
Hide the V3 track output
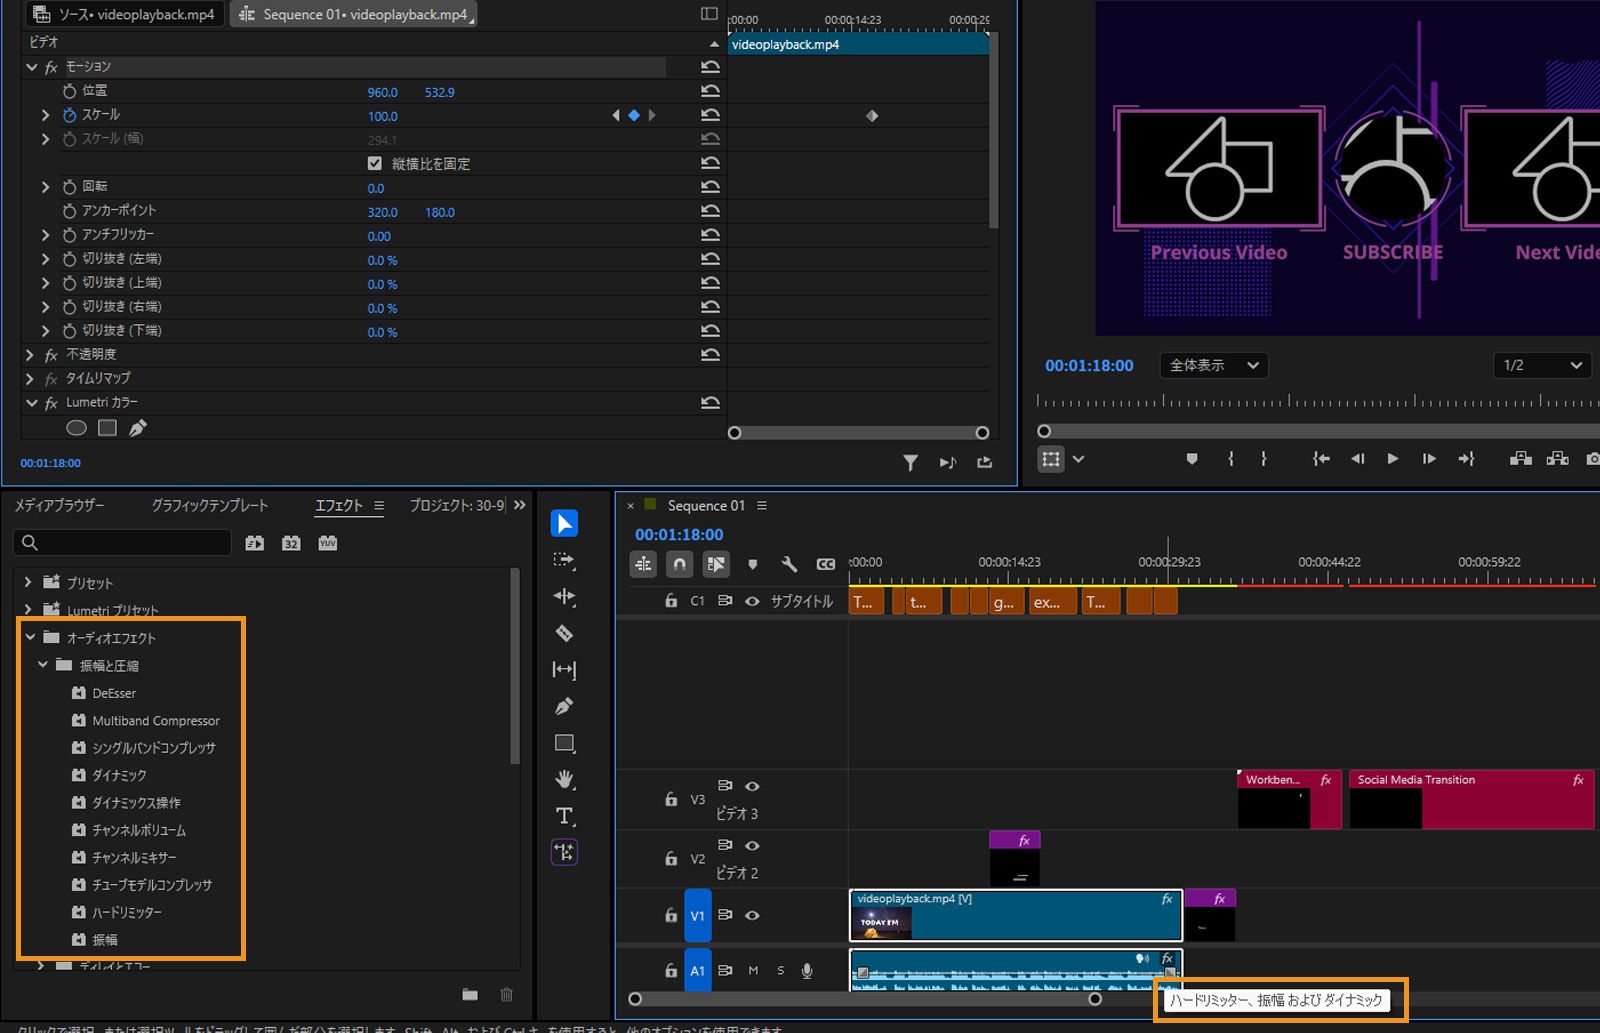(x=752, y=786)
